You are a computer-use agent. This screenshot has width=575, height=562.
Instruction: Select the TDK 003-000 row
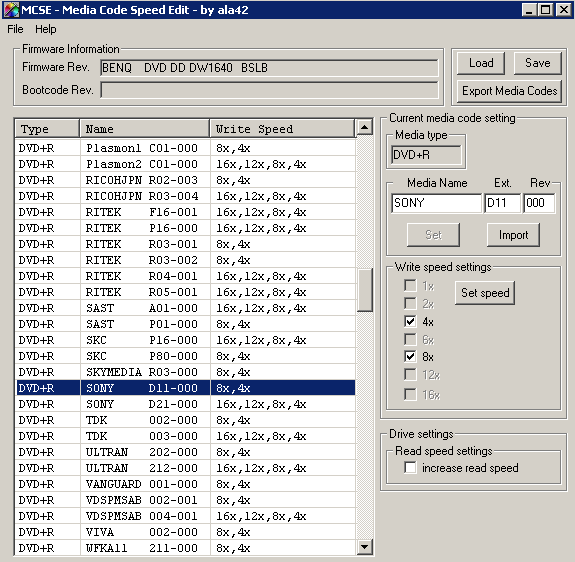pos(186,436)
